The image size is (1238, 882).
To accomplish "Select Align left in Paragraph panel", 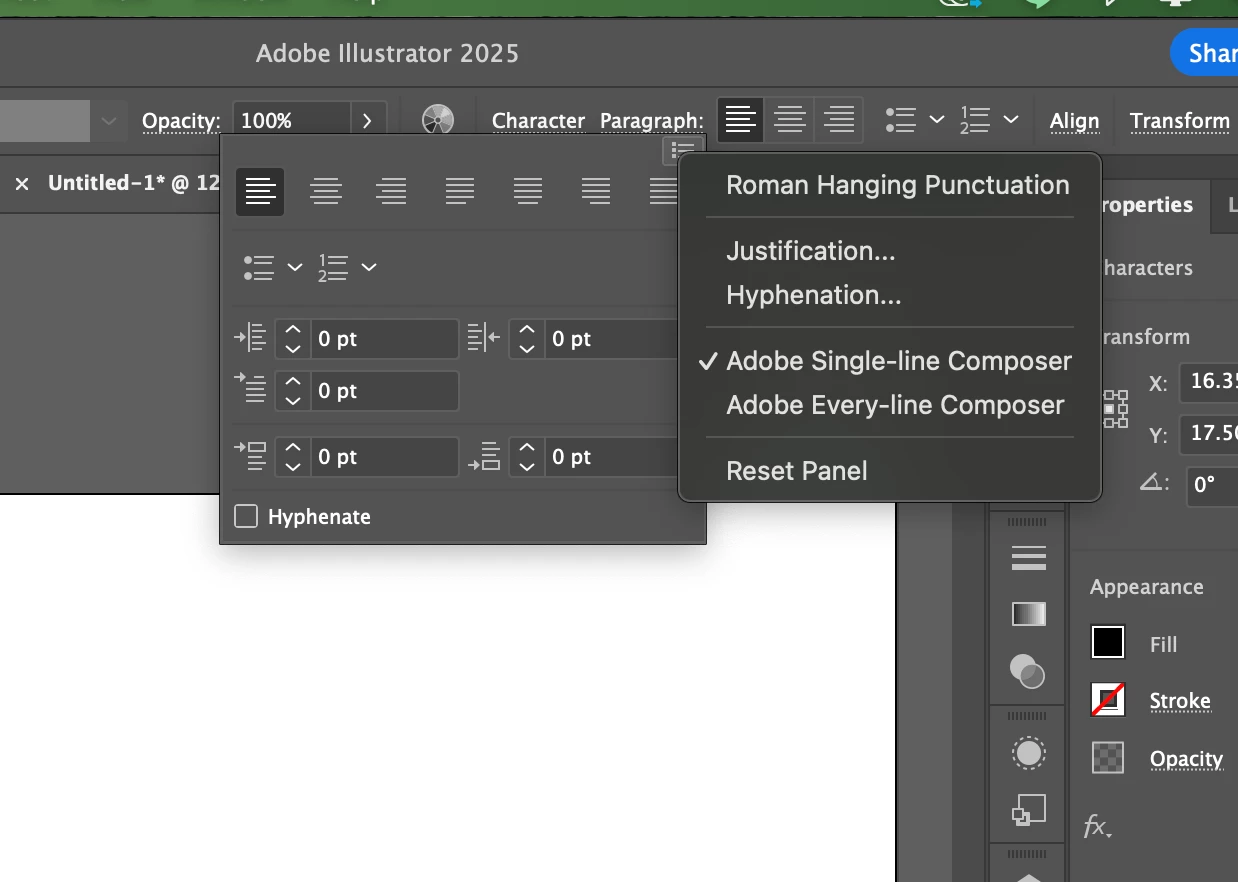I will tap(260, 191).
